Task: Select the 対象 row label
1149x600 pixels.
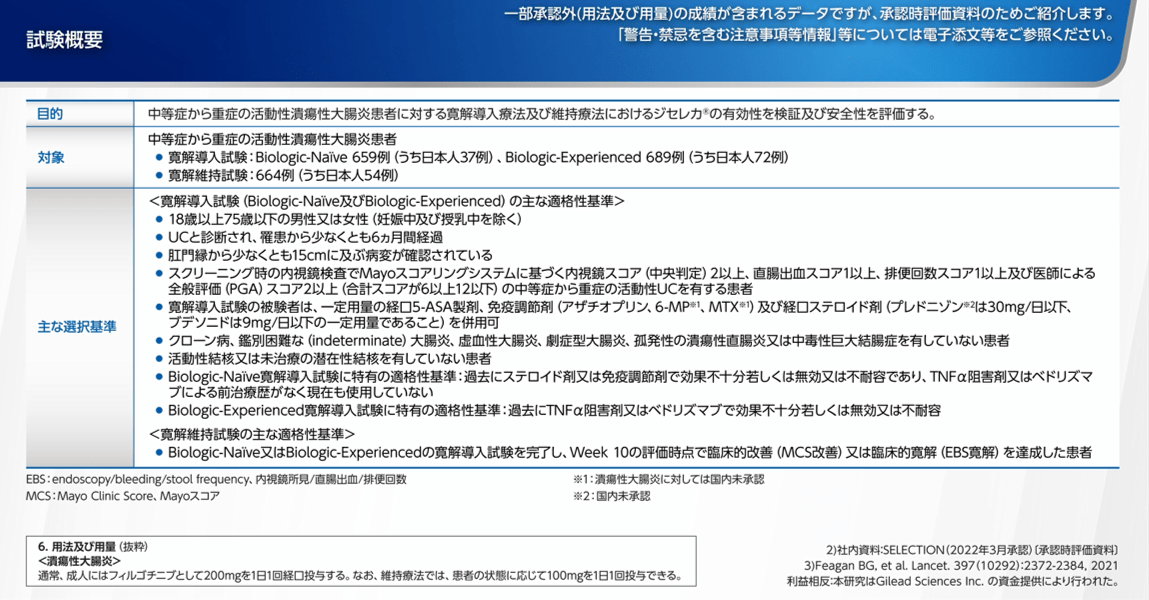Action: tap(50, 158)
